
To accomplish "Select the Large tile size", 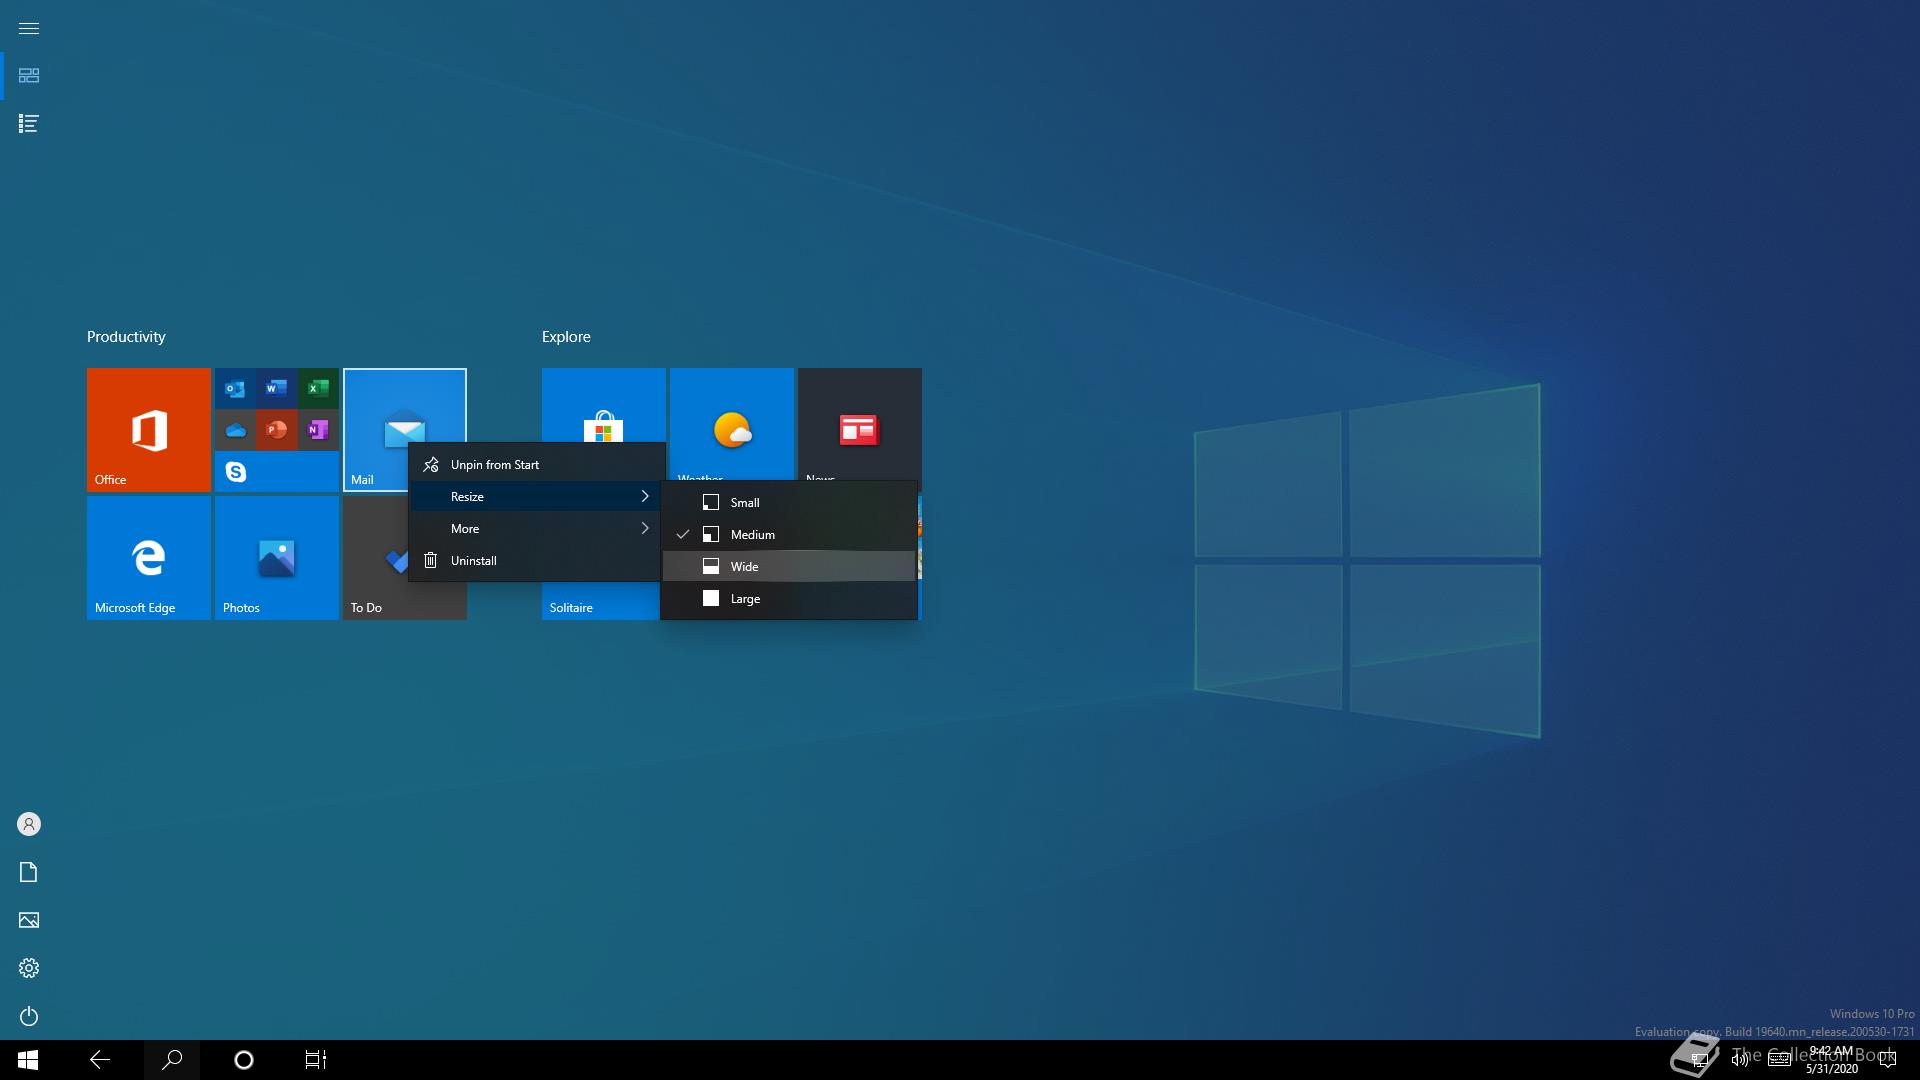I will [x=789, y=598].
